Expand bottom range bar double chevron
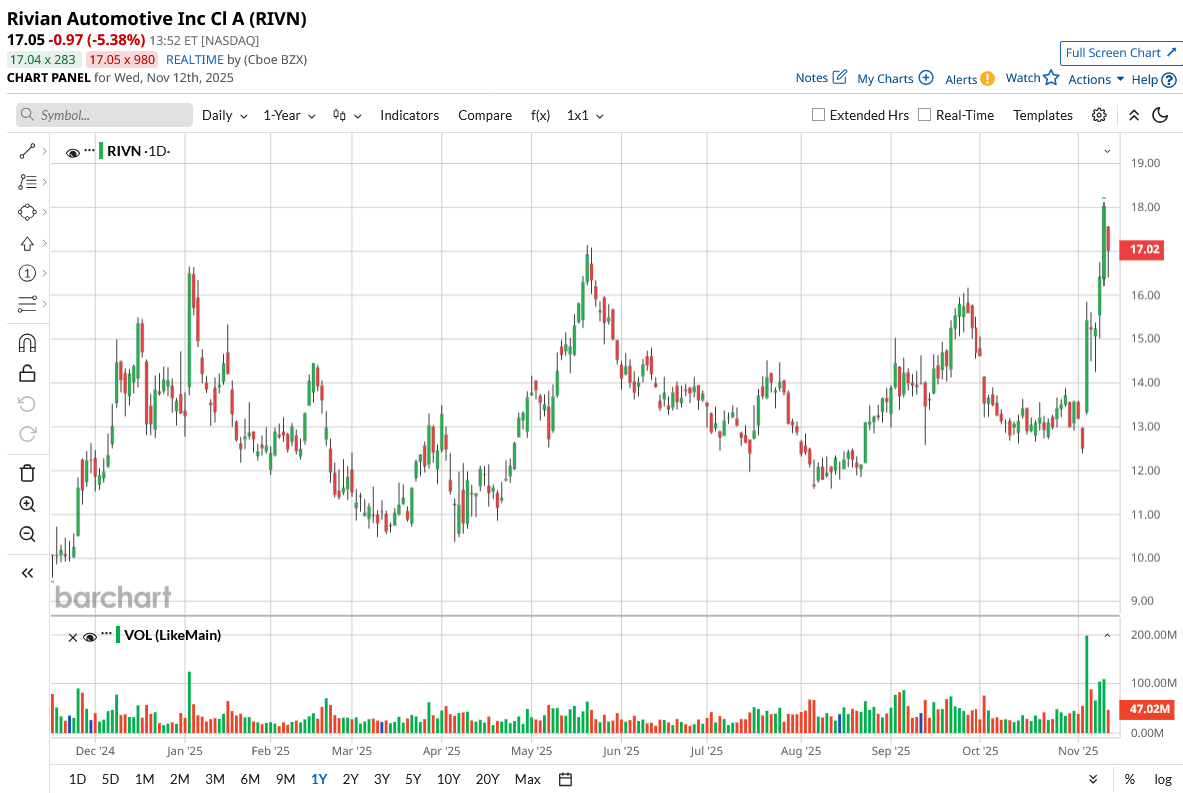1183x793 pixels. [x=1093, y=779]
